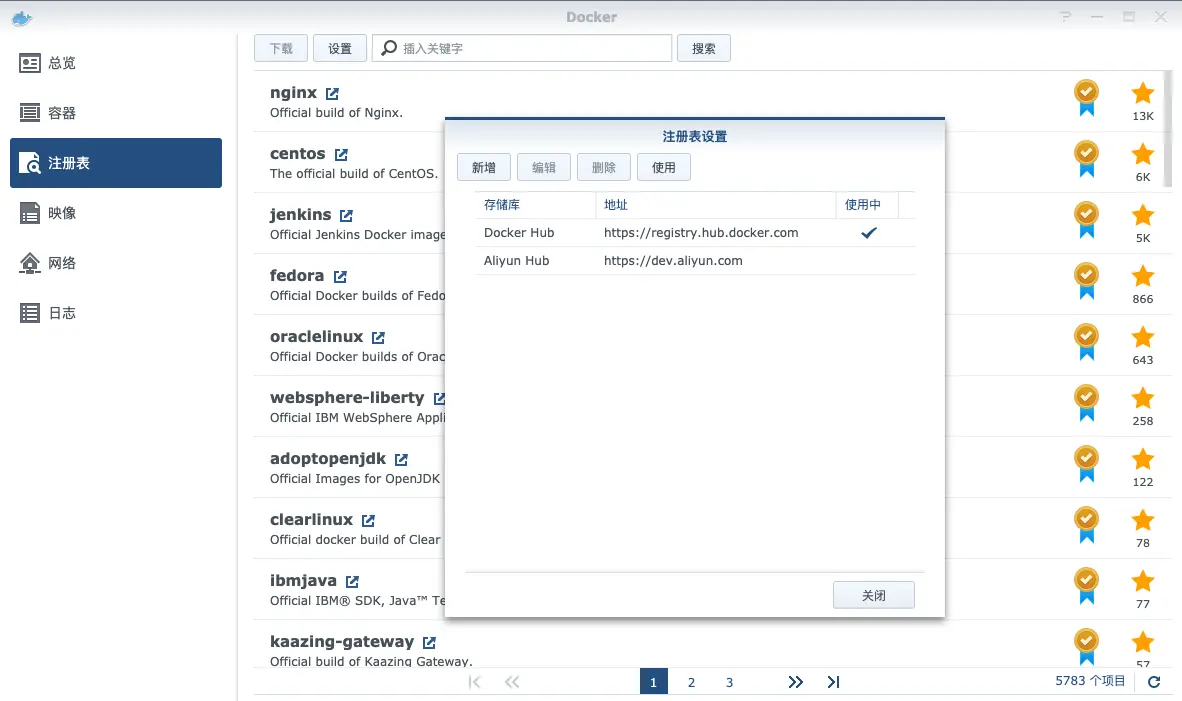The image size is (1182, 701).
Task: Click the https://dev.aliyun.com address cell
Action: point(673,261)
